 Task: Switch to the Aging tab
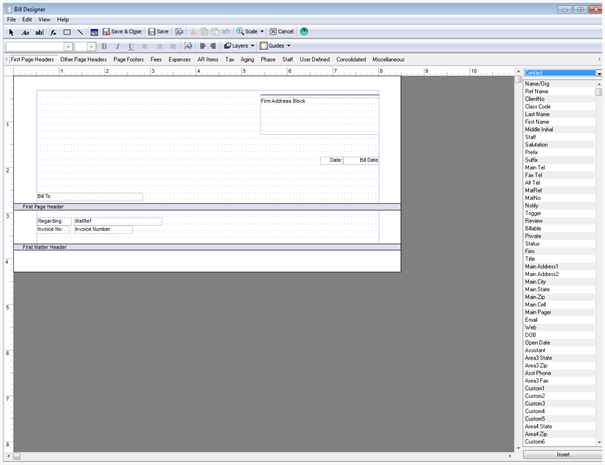click(247, 59)
